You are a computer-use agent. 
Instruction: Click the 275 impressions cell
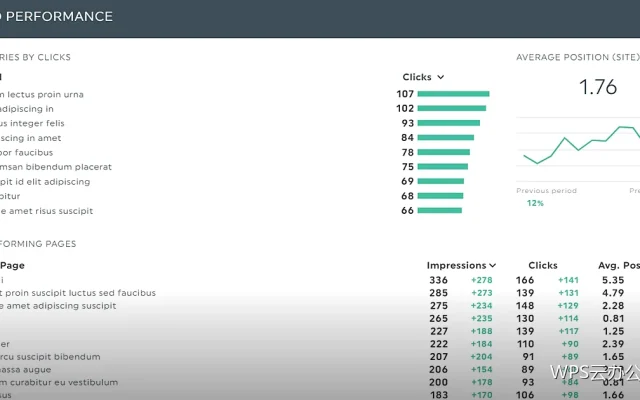(439, 306)
